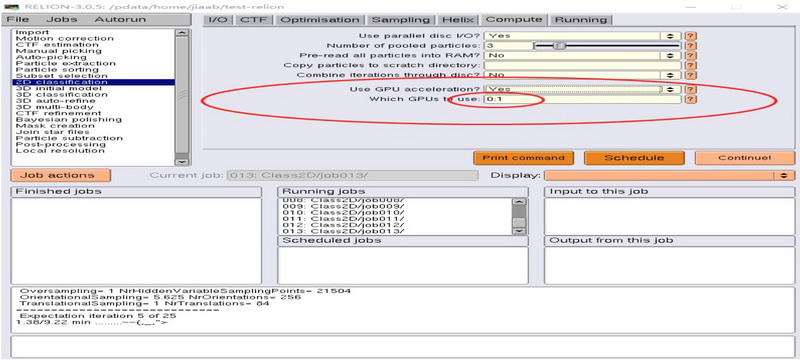Select Import in the job type list
The image size is (800, 363).
[93, 32]
